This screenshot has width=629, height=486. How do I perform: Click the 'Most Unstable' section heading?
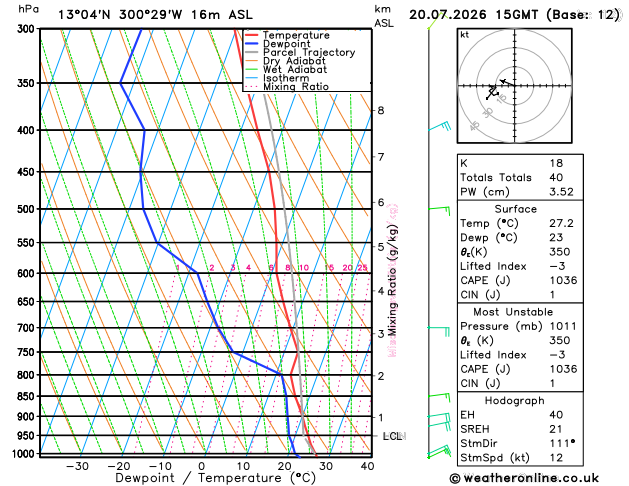[x=513, y=312]
